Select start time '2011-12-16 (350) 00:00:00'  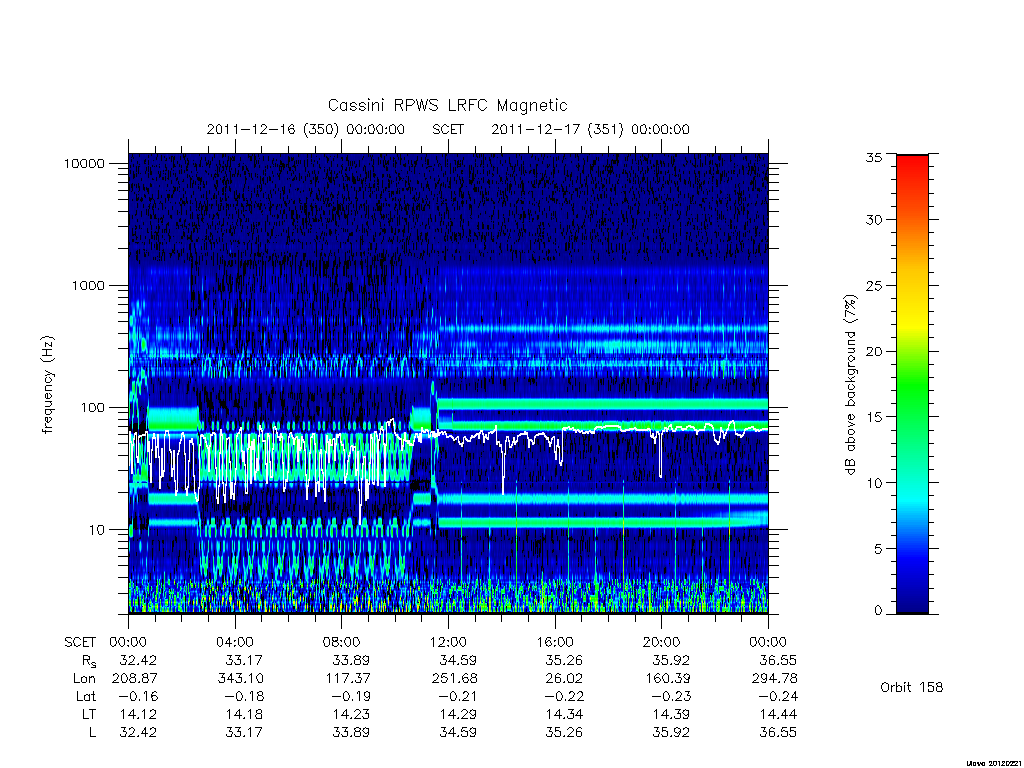click(306, 129)
